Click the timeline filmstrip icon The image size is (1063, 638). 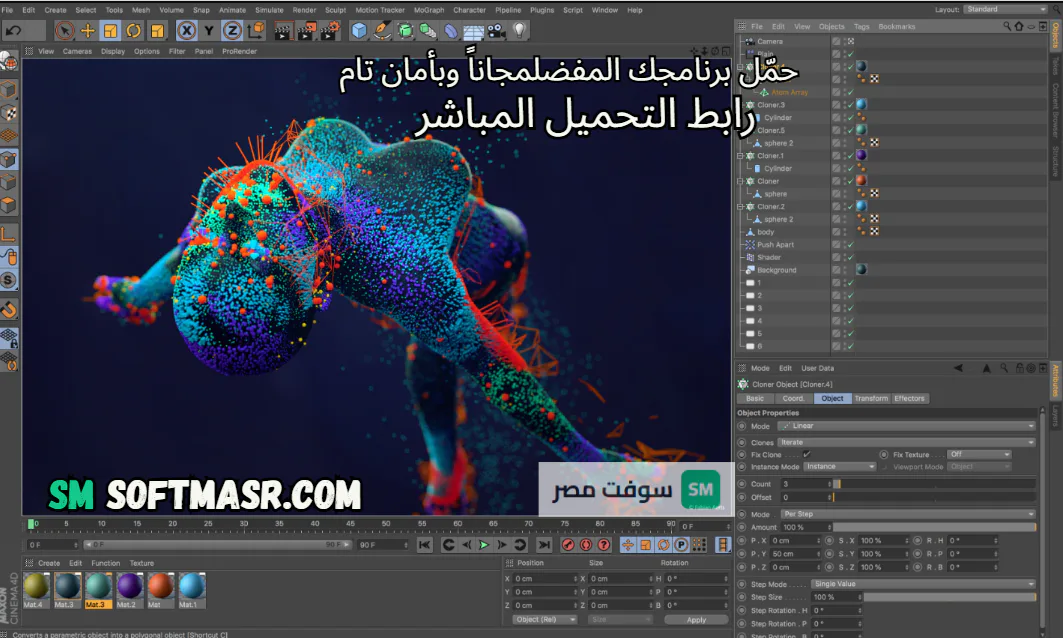(x=723, y=544)
